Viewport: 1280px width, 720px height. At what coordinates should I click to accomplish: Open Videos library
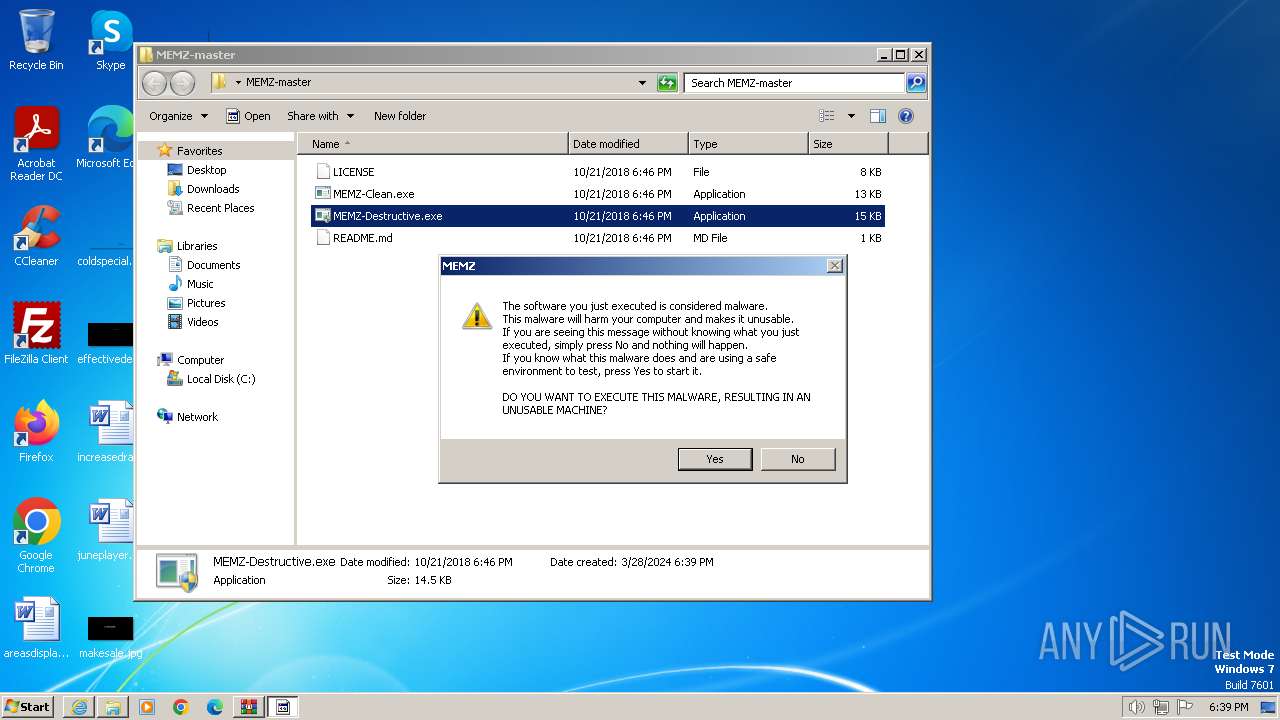202,322
